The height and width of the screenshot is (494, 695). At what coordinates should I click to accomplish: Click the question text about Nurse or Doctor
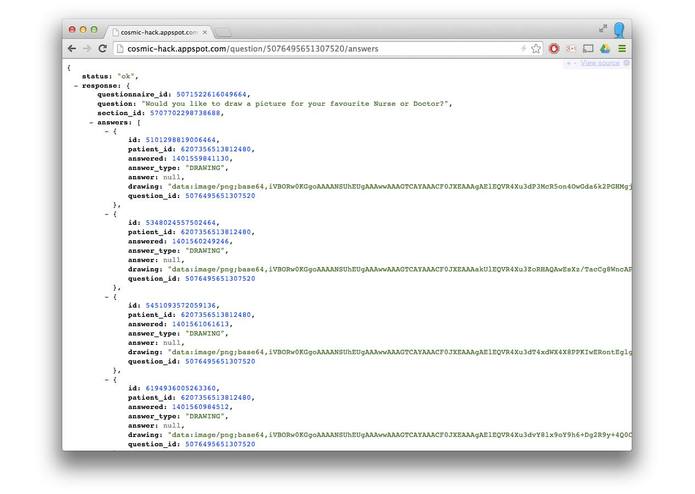coord(295,104)
